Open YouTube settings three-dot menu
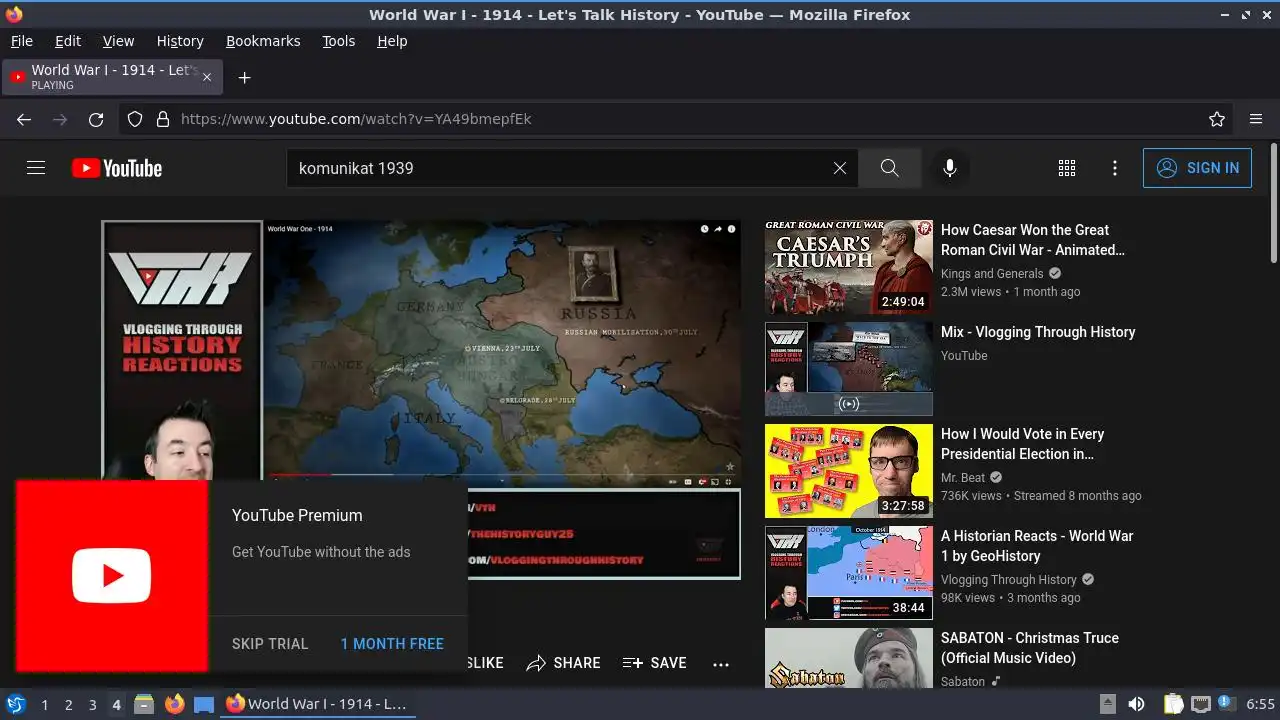The width and height of the screenshot is (1280, 720). 1115,168
